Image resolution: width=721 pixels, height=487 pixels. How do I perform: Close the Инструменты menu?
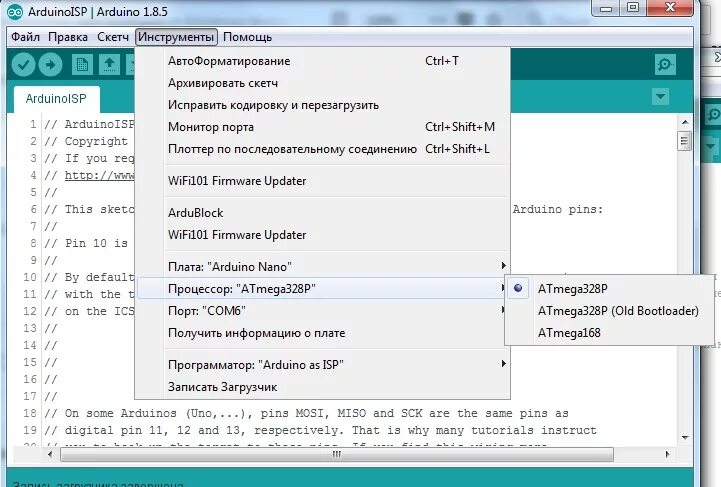click(x=176, y=37)
